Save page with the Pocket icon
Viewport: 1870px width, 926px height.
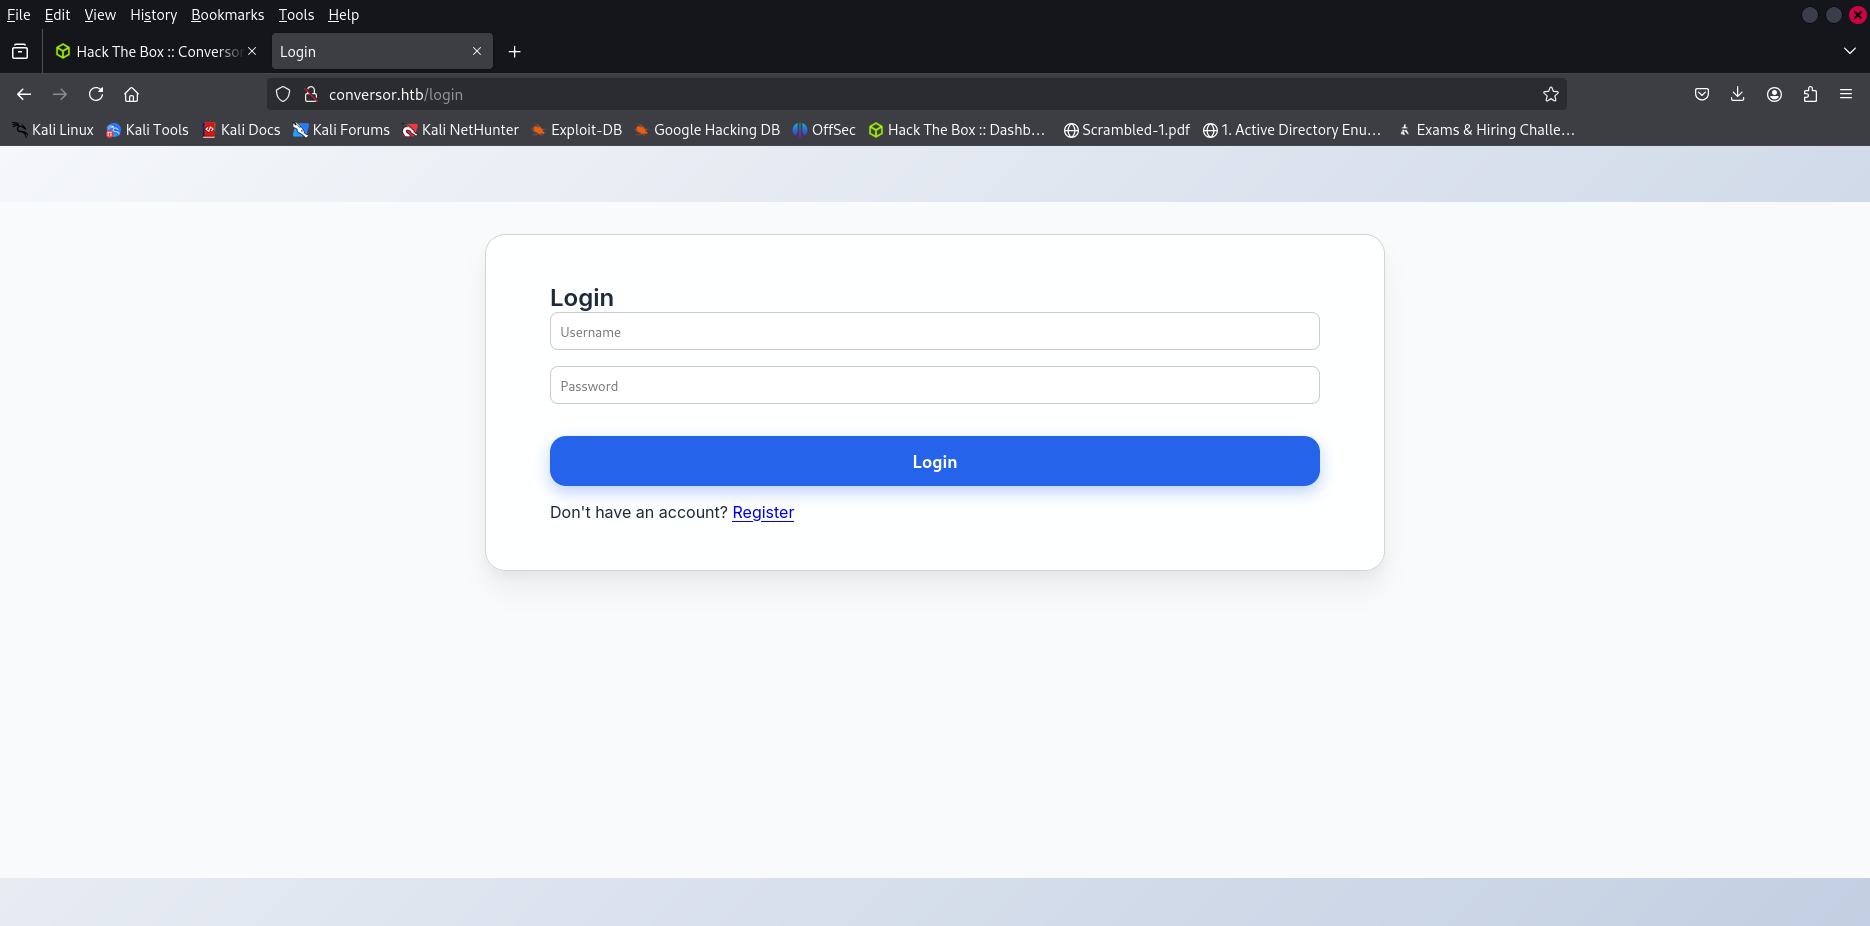[1701, 94]
